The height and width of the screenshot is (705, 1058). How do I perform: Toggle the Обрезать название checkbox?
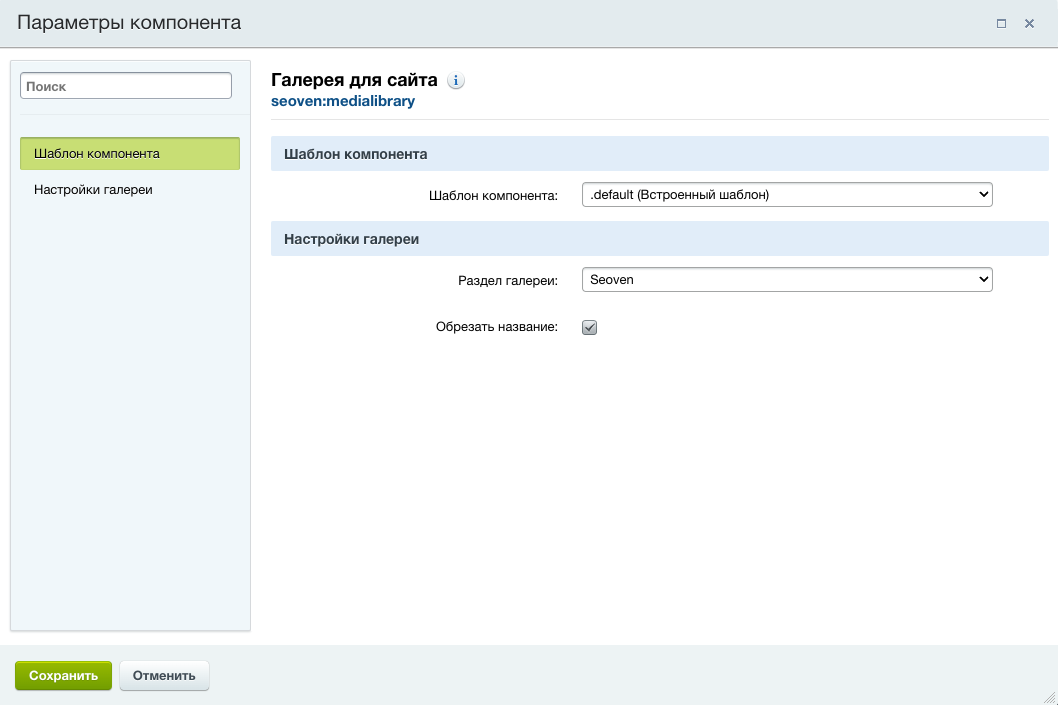tap(589, 327)
